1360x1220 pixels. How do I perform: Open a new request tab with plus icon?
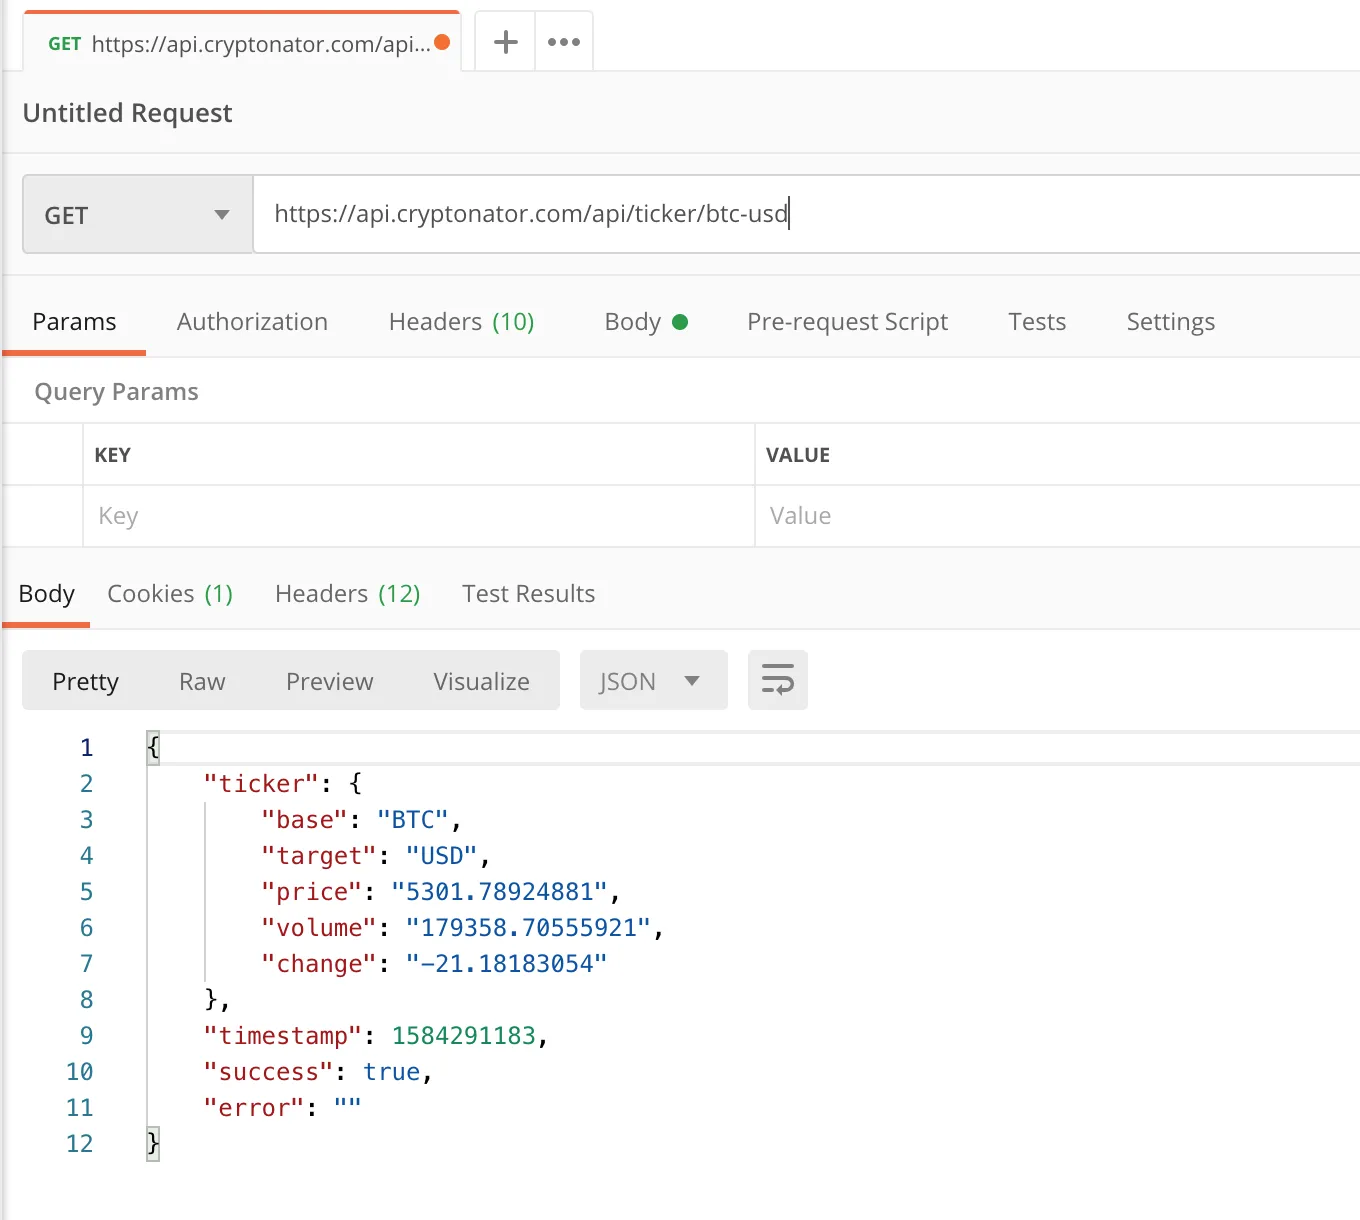coord(506,42)
